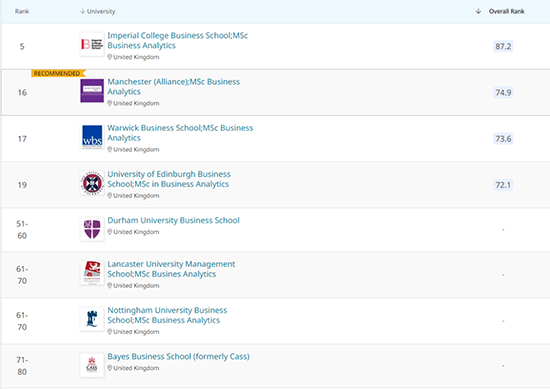This screenshot has width=550, height=389.
Task: Click the Durham University shield logo
Action: pos(92,229)
